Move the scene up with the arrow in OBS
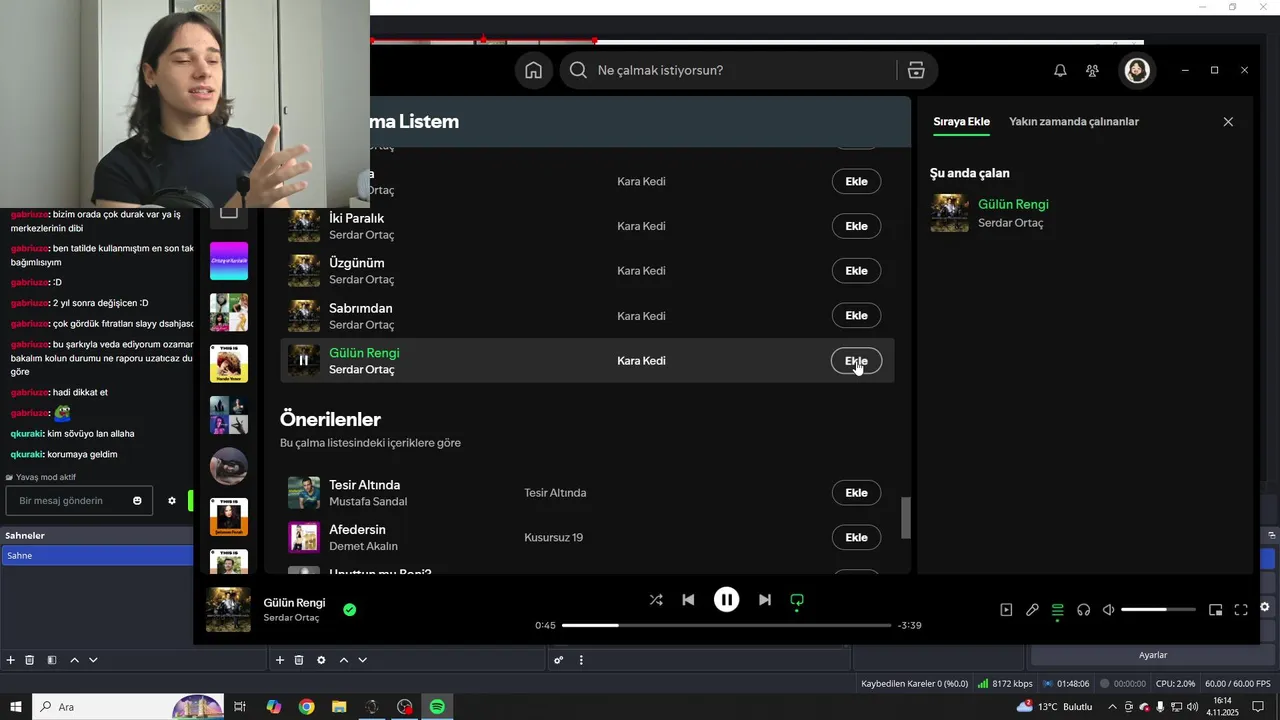The width and height of the screenshot is (1280, 720). click(x=74, y=660)
